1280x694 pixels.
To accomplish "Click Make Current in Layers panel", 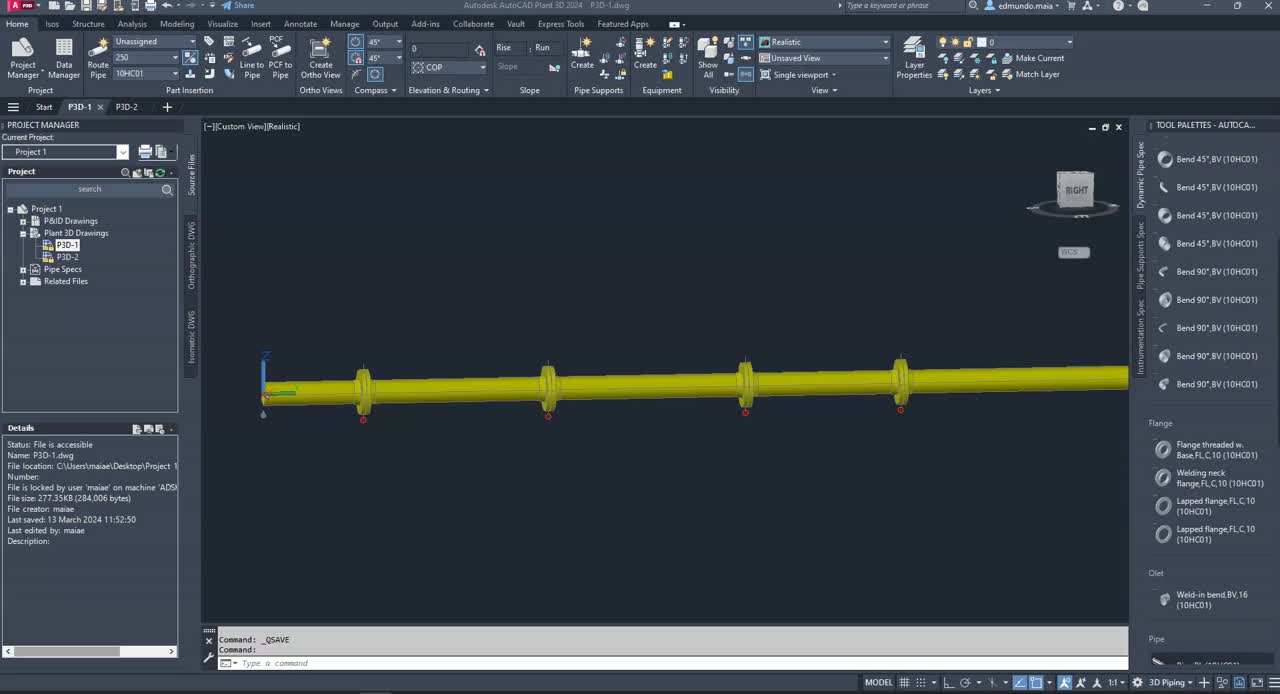I will point(1039,58).
